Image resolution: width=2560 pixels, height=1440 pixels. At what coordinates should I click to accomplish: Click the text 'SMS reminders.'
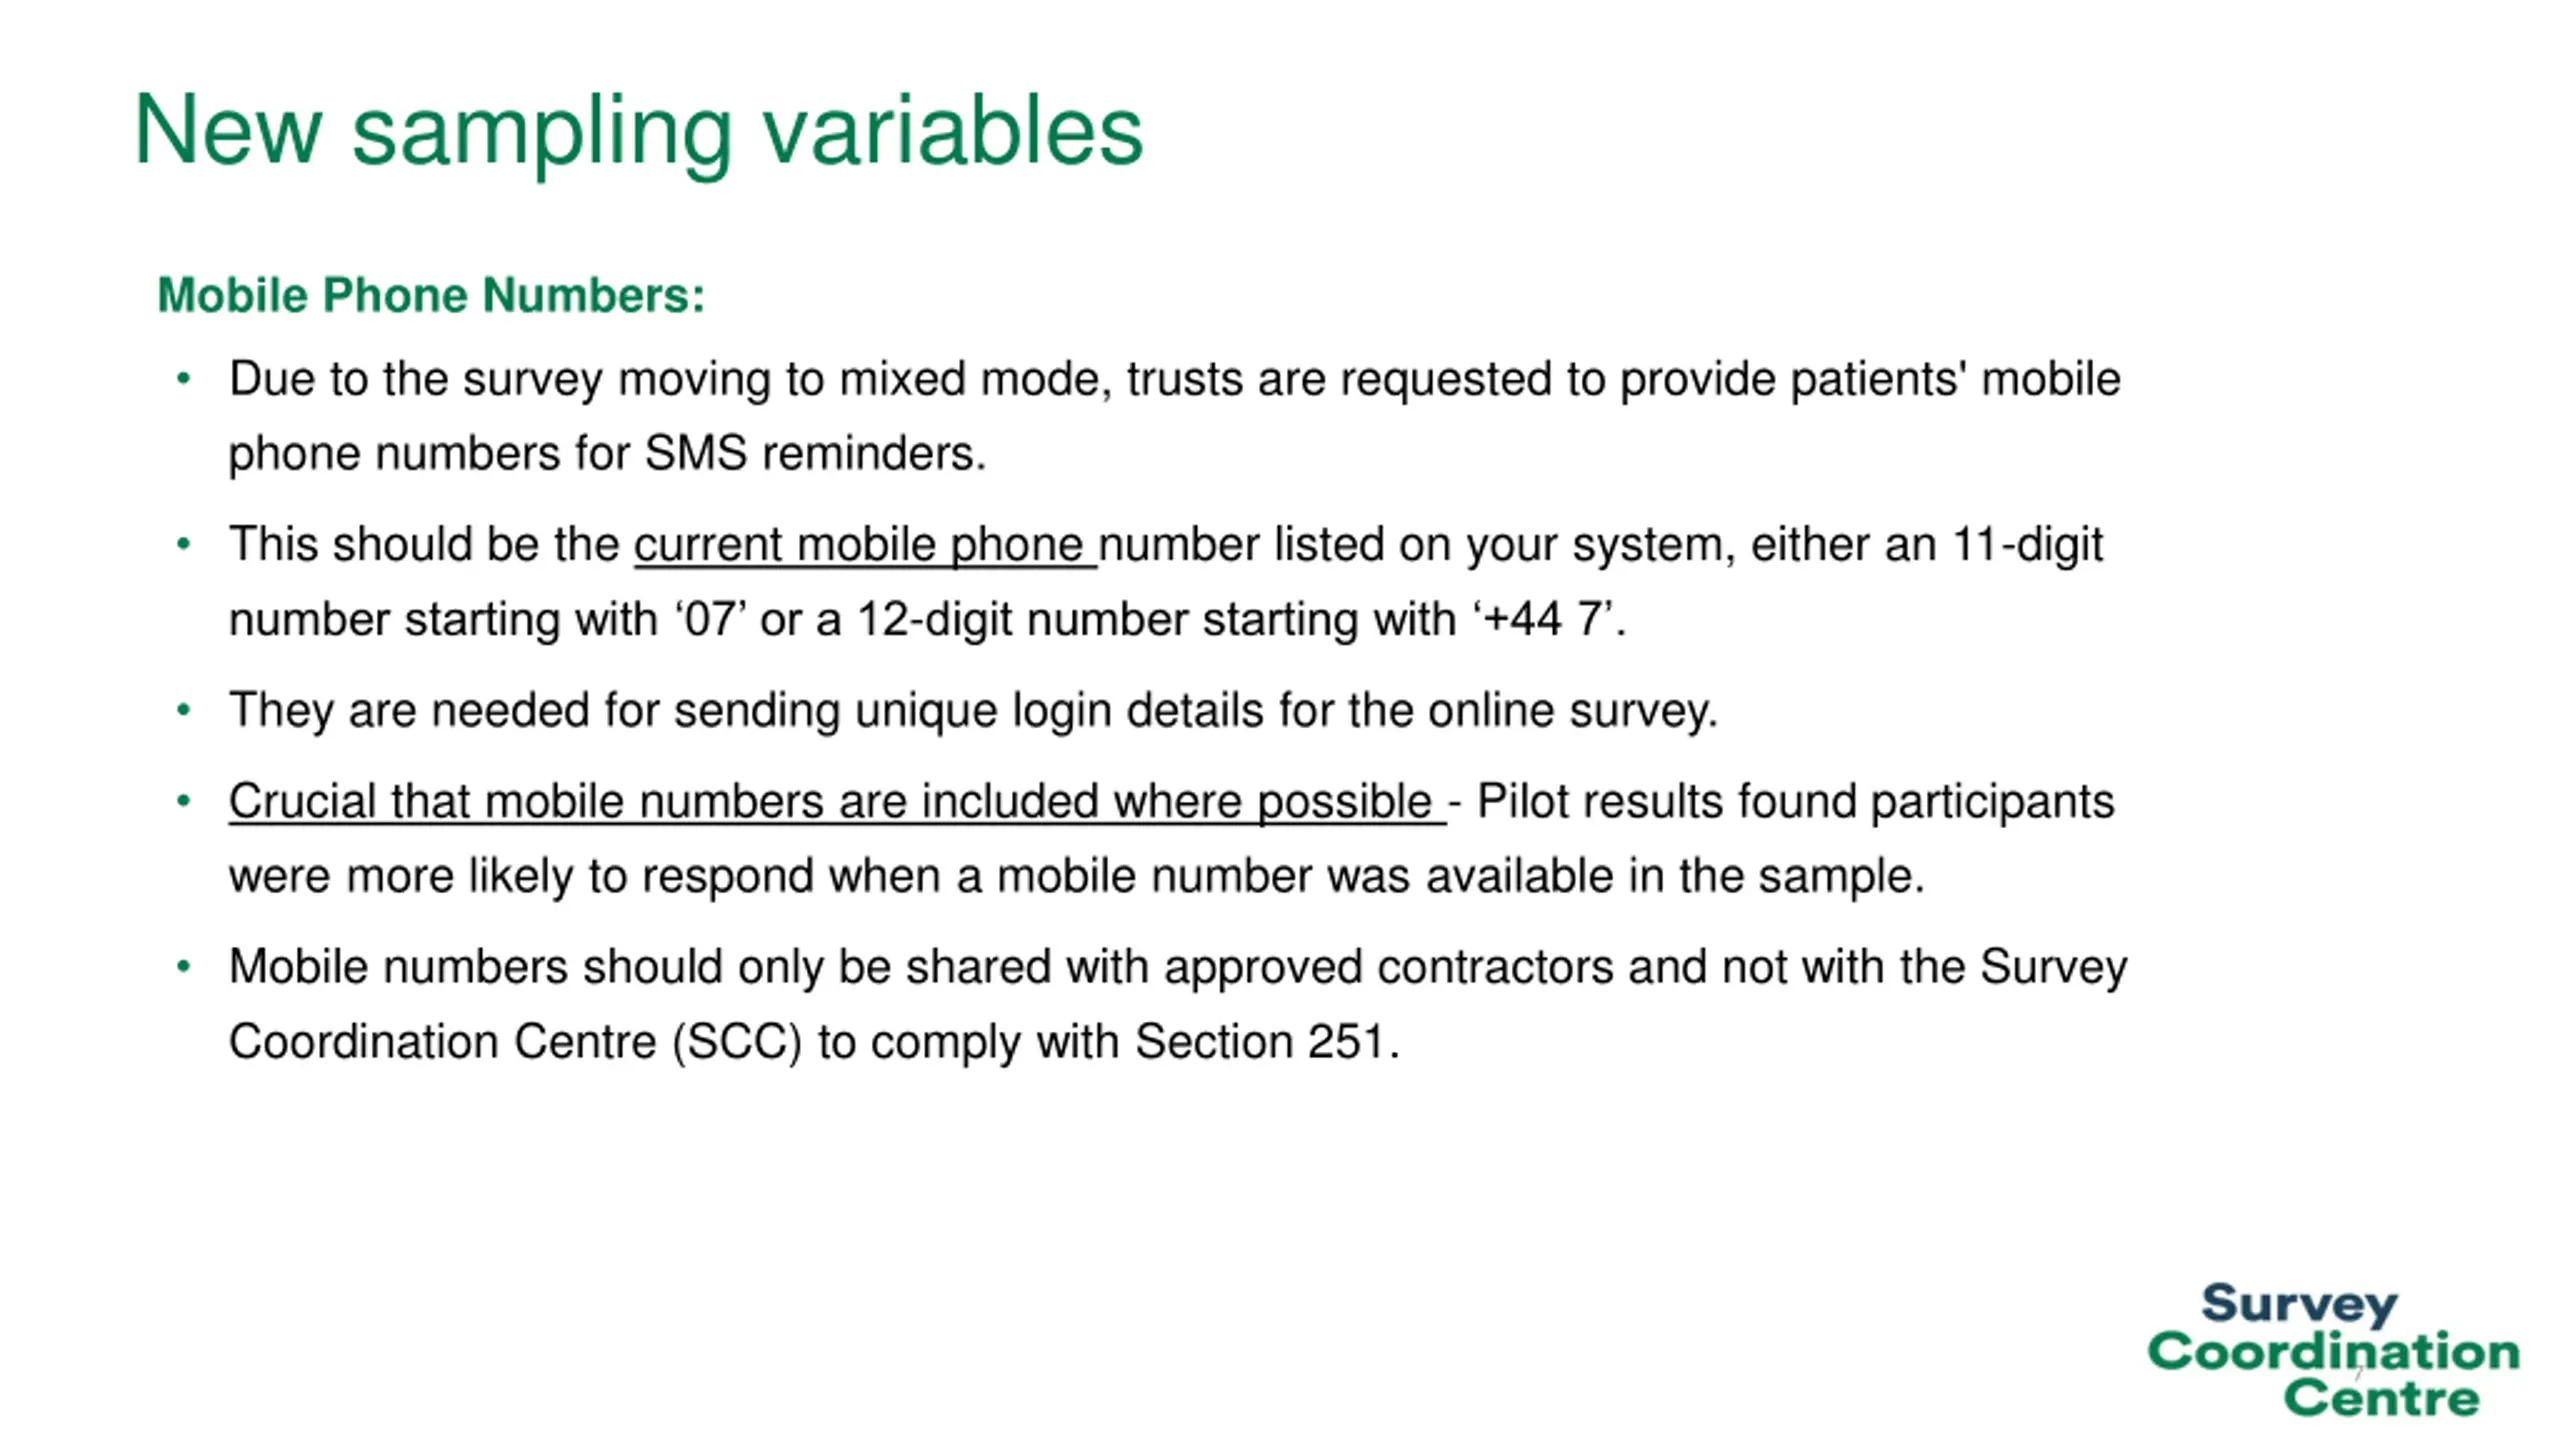(x=815, y=453)
